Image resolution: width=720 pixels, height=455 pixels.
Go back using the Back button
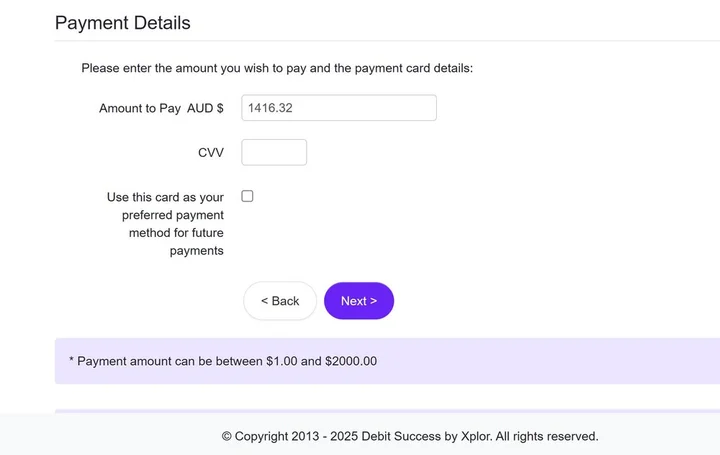(x=280, y=301)
